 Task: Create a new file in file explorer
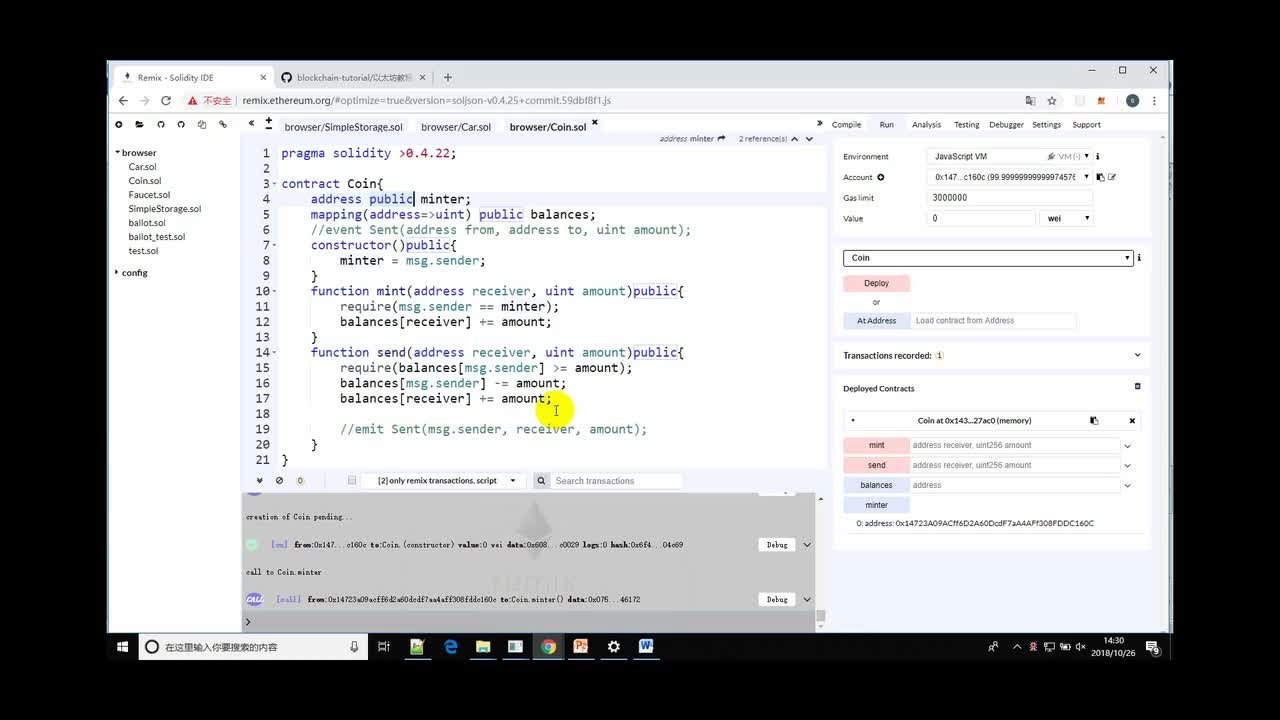click(x=118, y=125)
